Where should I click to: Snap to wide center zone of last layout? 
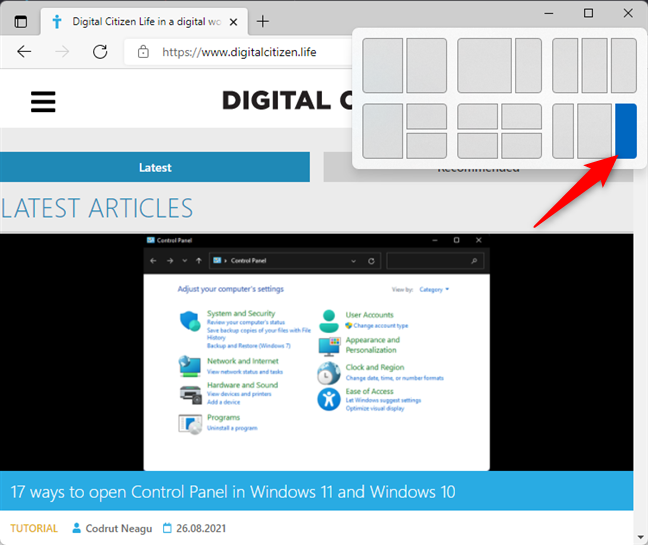(x=594, y=131)
